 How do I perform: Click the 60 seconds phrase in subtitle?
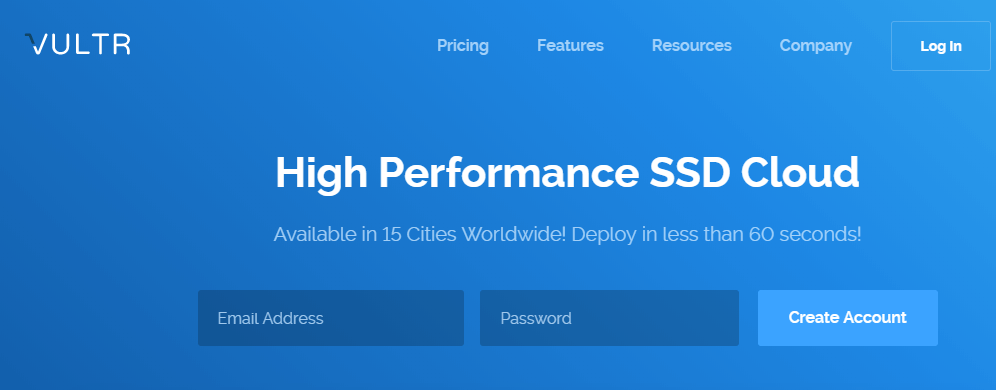[x=805, y=234]
